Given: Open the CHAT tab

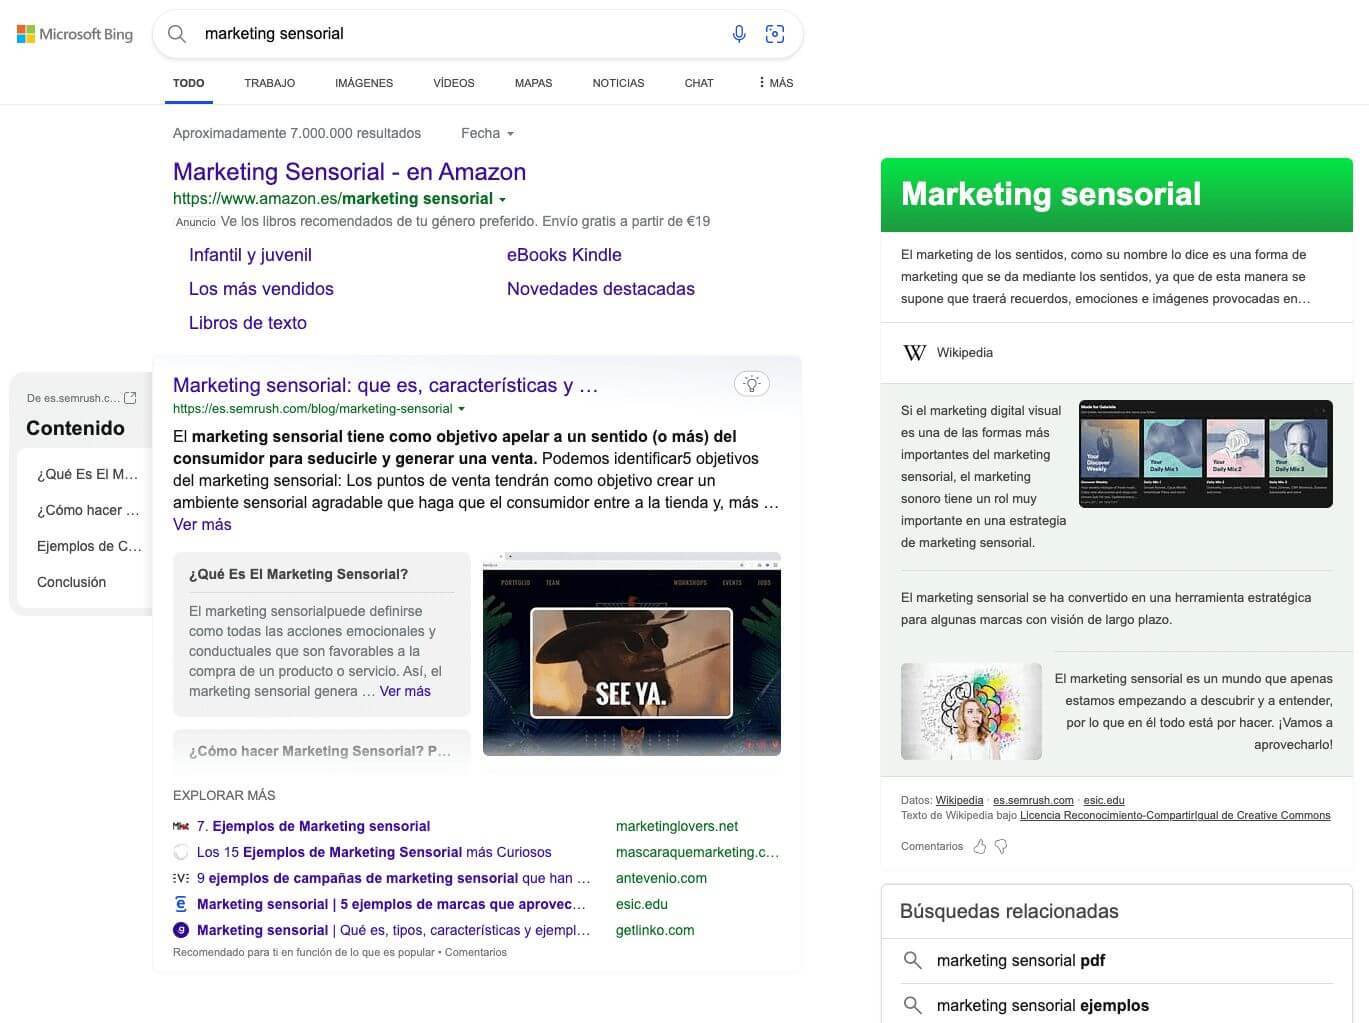Looking at the screenshot, I should pos(698,83).
